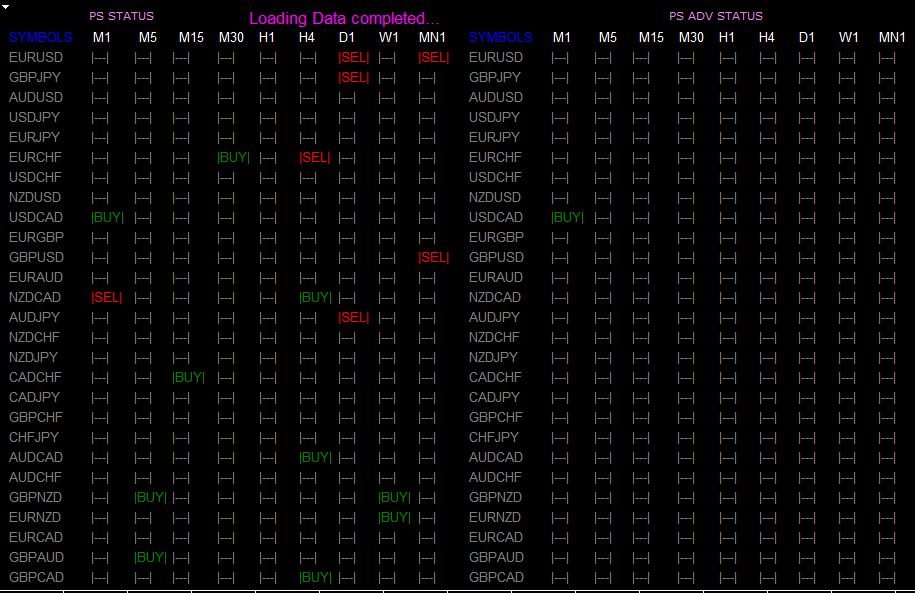Image resolution: width=915 pixels, height=593 pixels.
Task: Click USDCAD M1 BUY in PS ADV STATUS
Action: point(567,218)
